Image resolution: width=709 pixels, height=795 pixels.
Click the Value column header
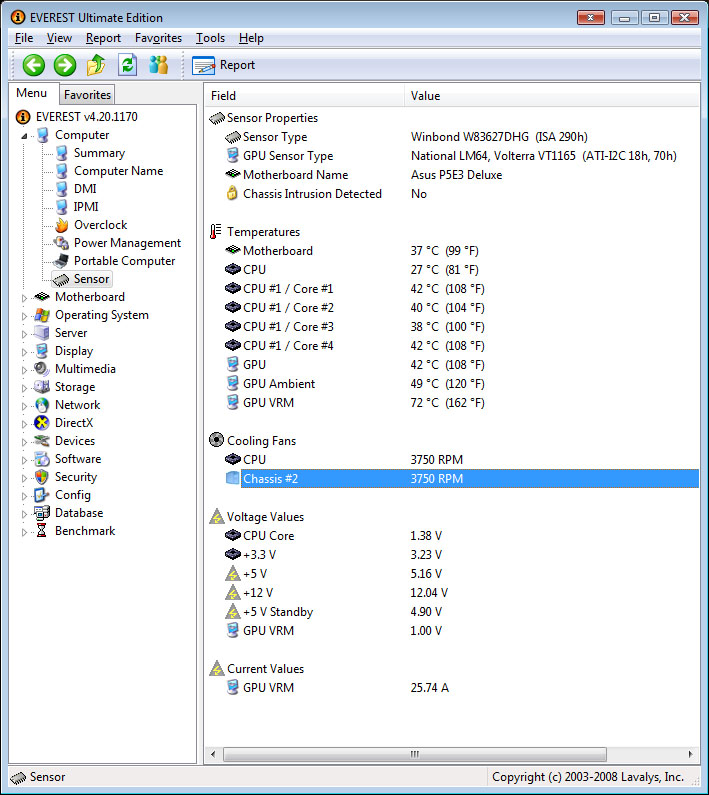pos(552,96)
